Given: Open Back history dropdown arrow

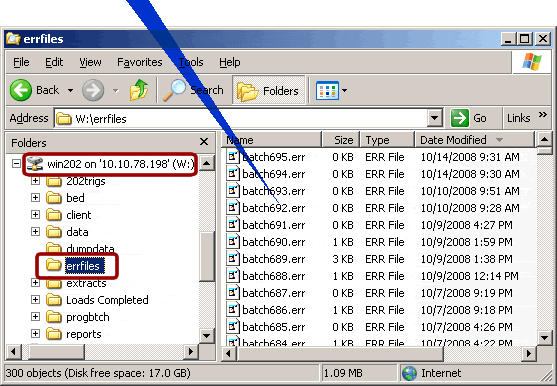Looking at the screenshot, I should tap(70, 91).
